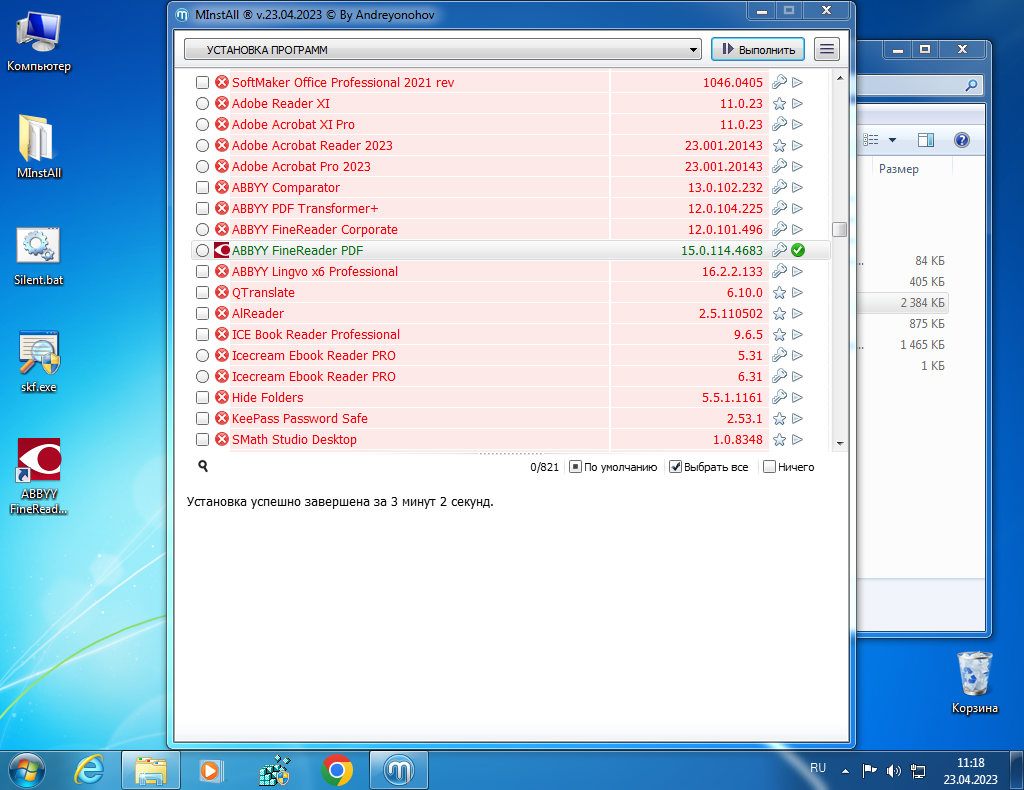Screen dimensions: 1024x790
Task: Click the play arrow in AlReader row
Action: [x=797, y=313]
